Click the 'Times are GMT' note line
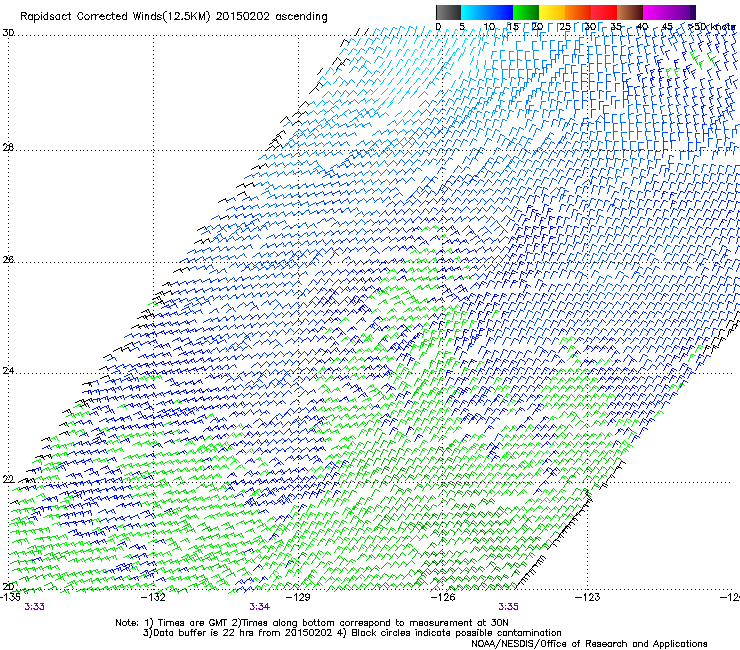Viewport: 740px width, 650px height. (312, 623)
